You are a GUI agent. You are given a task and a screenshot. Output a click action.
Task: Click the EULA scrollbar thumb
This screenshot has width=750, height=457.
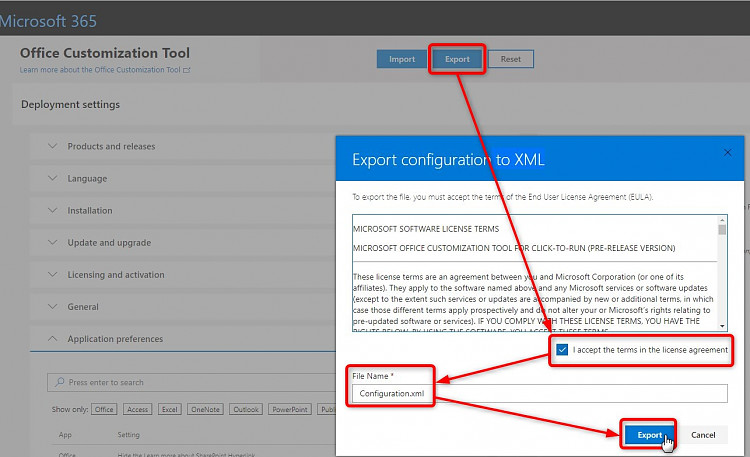point(722,230)
